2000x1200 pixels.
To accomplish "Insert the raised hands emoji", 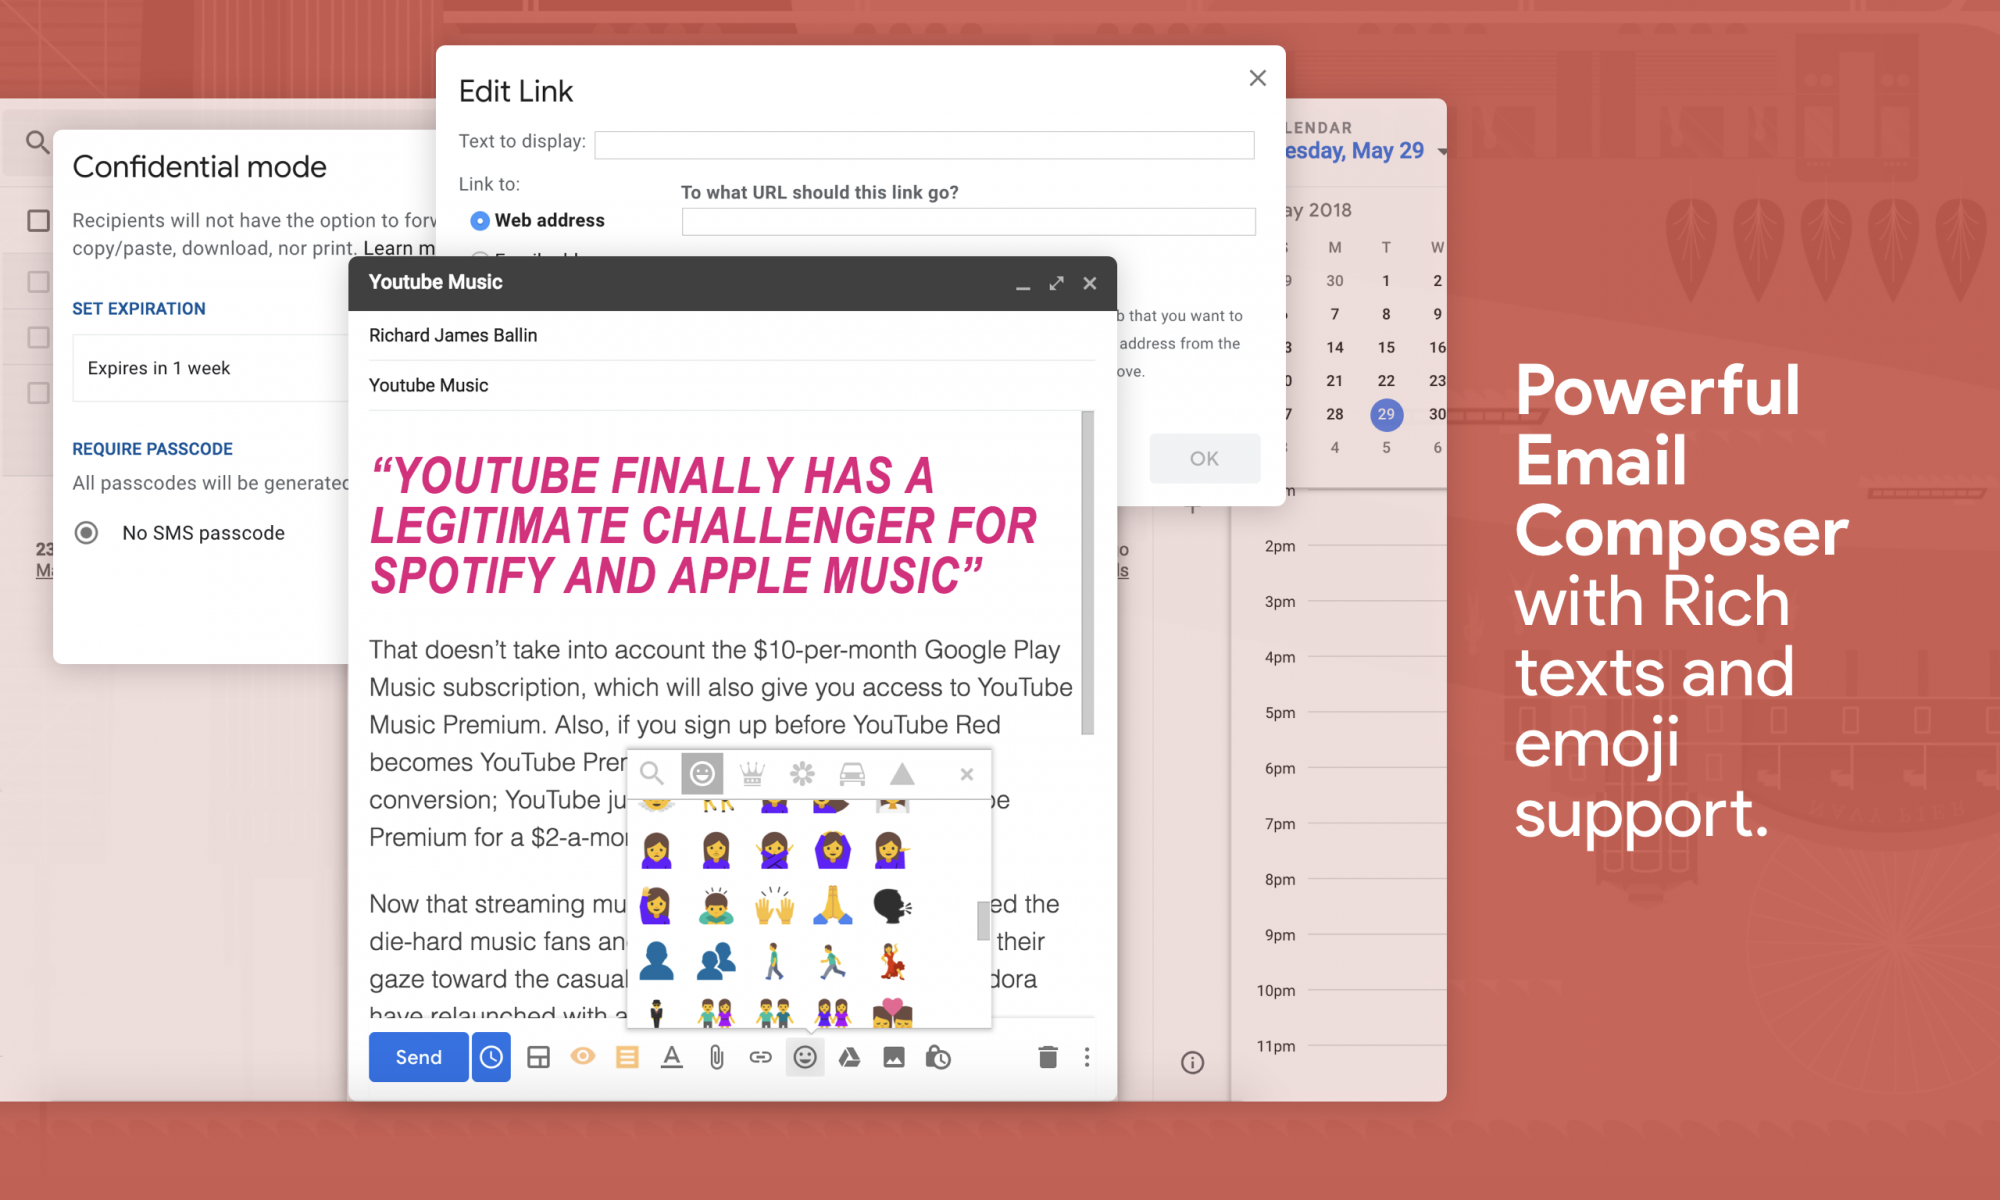I will [x=774, y=906].
